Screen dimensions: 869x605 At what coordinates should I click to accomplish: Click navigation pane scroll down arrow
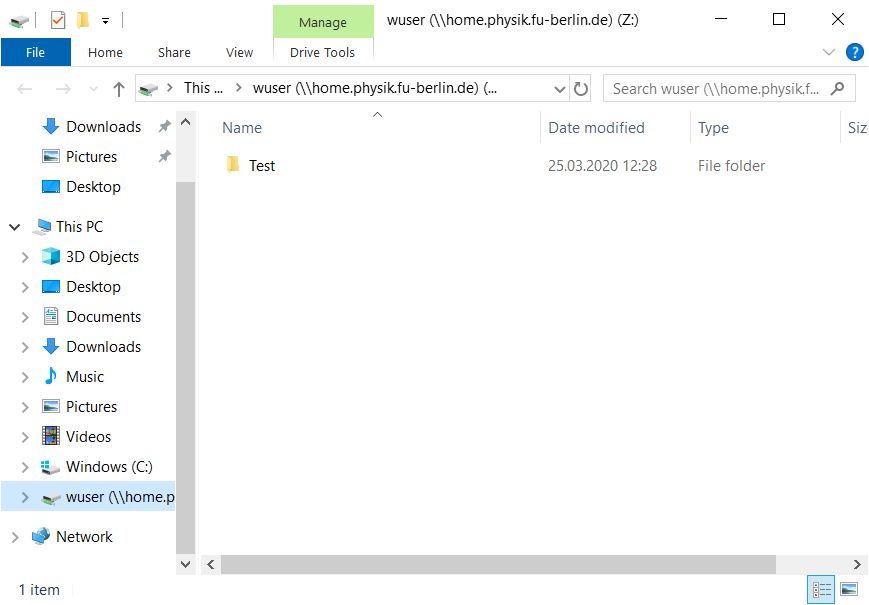pos(186,565)
